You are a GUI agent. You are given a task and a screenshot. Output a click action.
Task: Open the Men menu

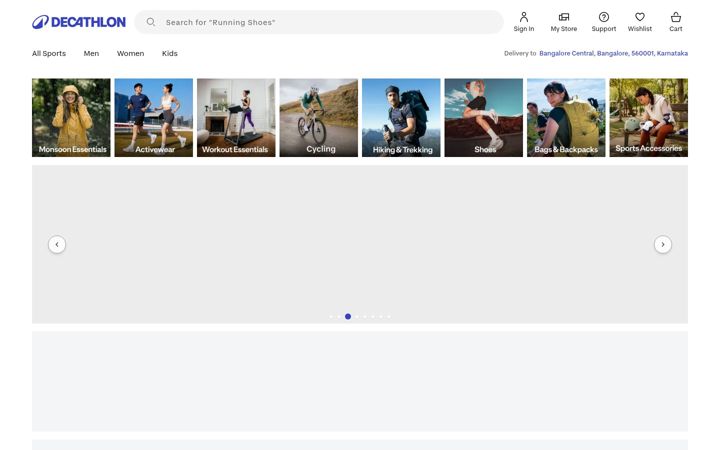pos(91,53)
